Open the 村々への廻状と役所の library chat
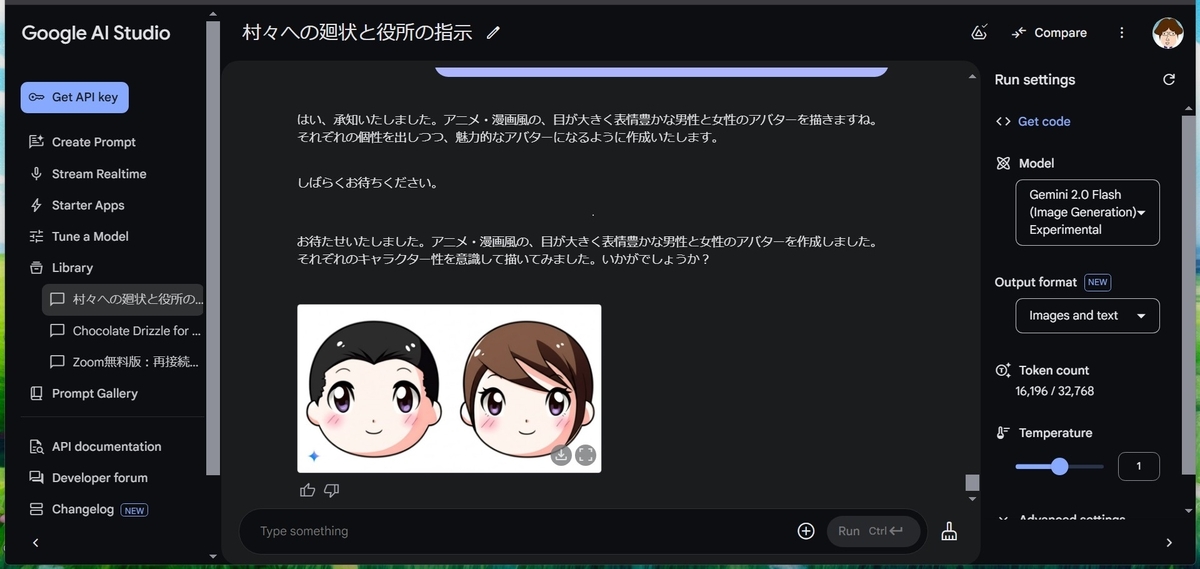The image size is (1200, 569). 123,299
